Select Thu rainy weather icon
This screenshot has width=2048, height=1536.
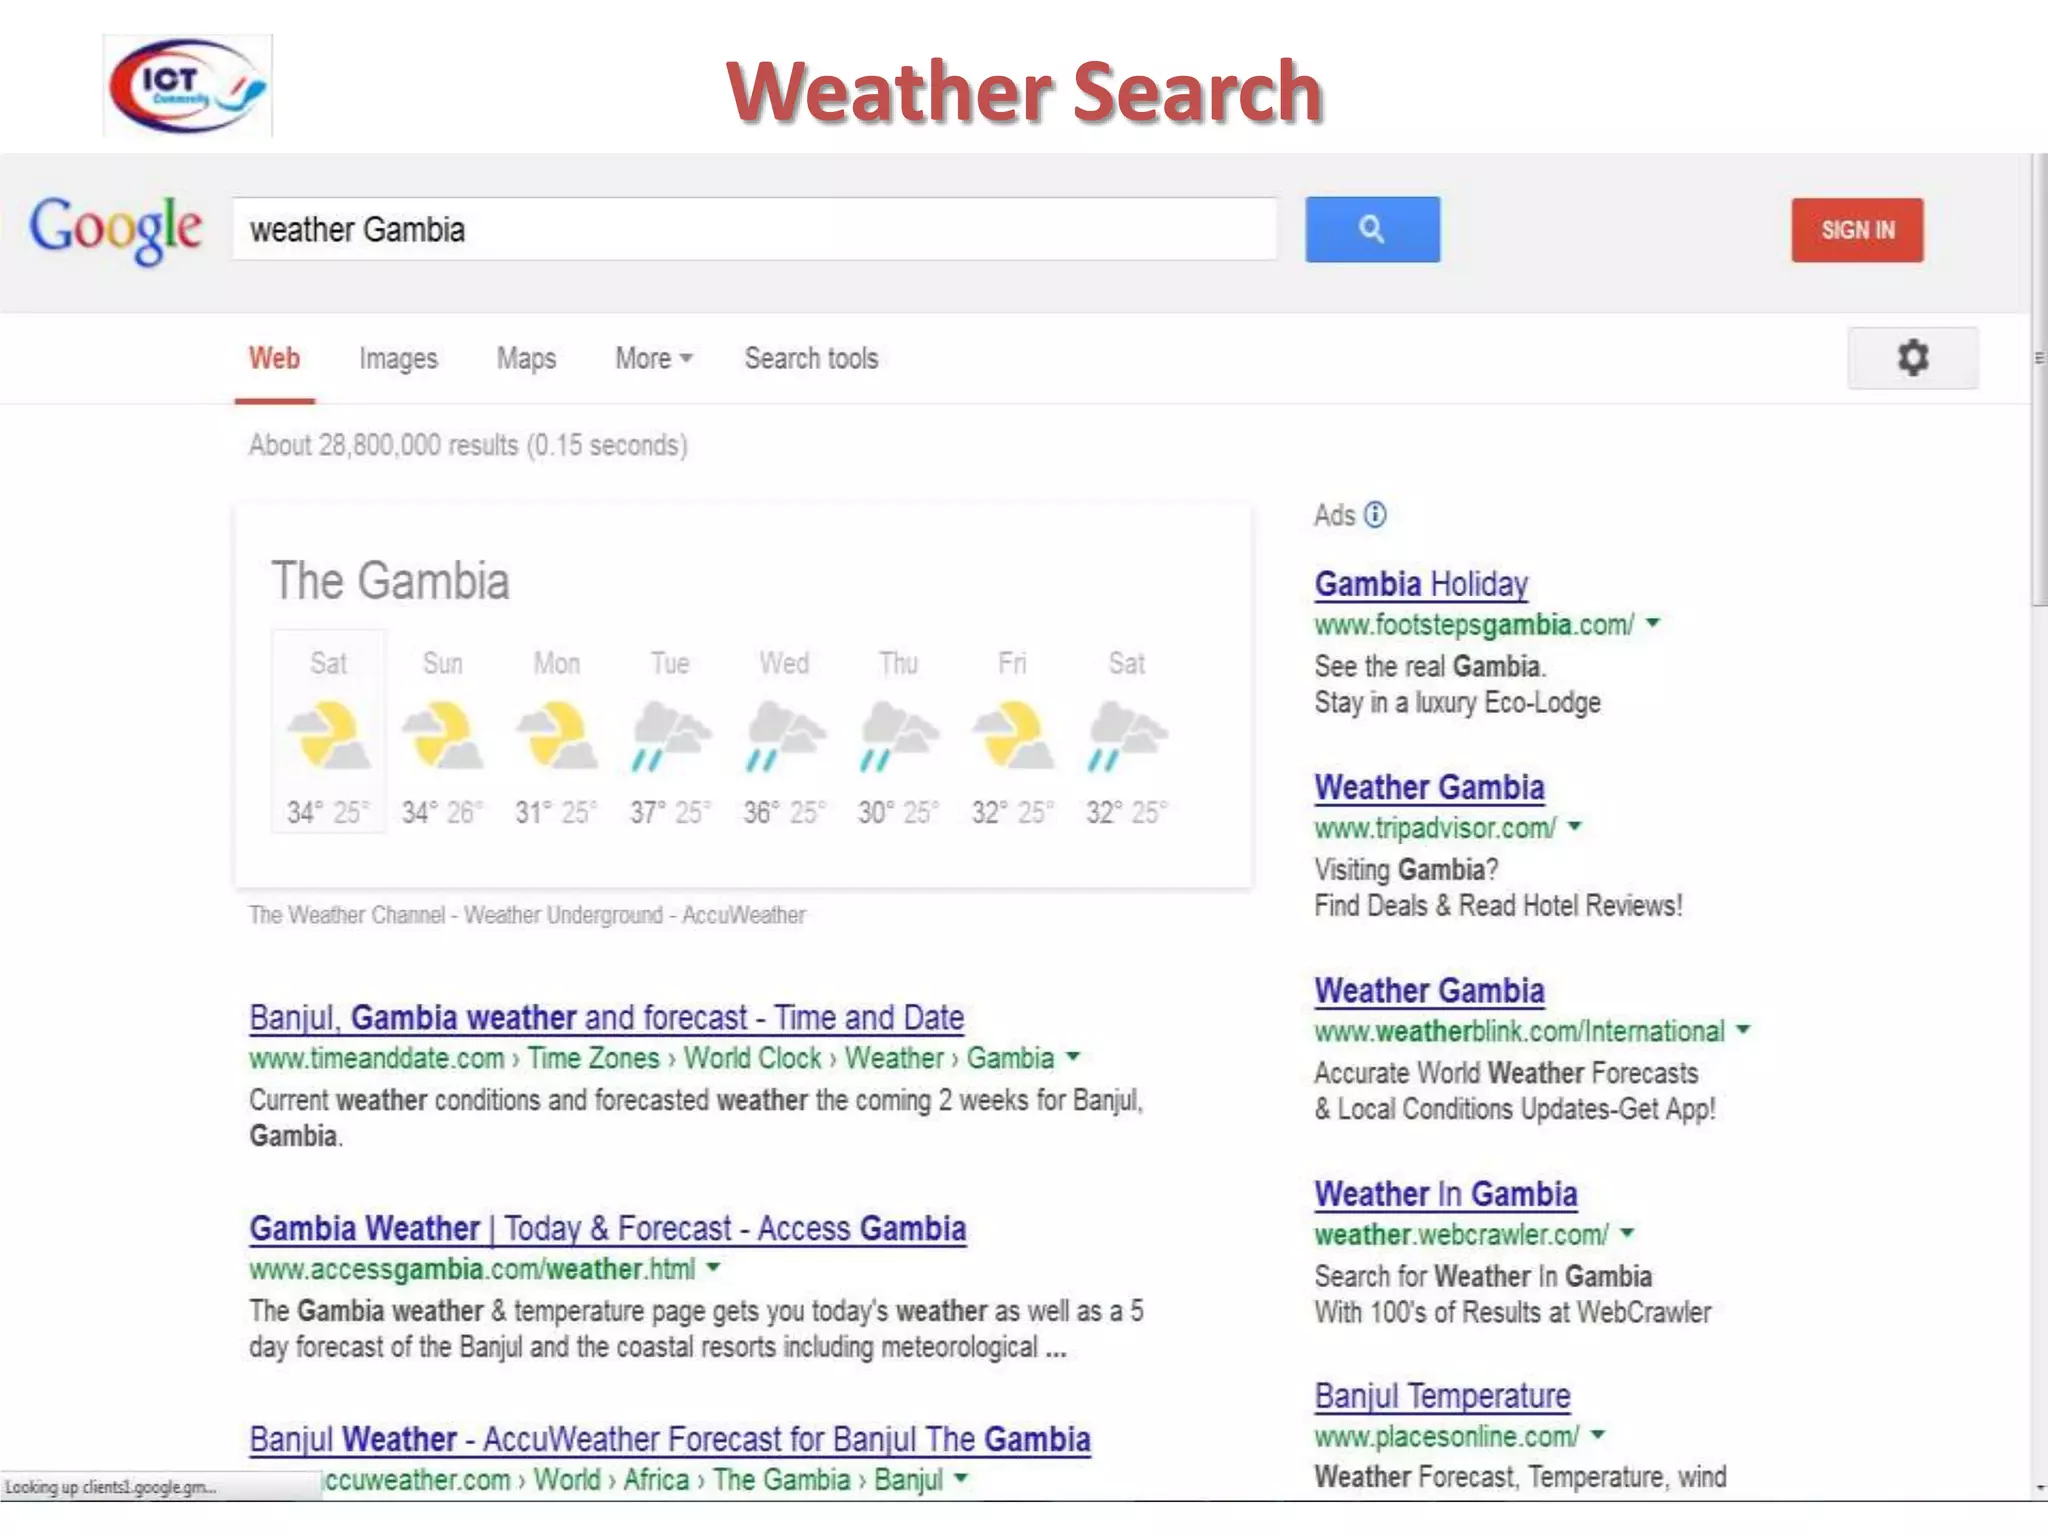[x=899, y=737]
